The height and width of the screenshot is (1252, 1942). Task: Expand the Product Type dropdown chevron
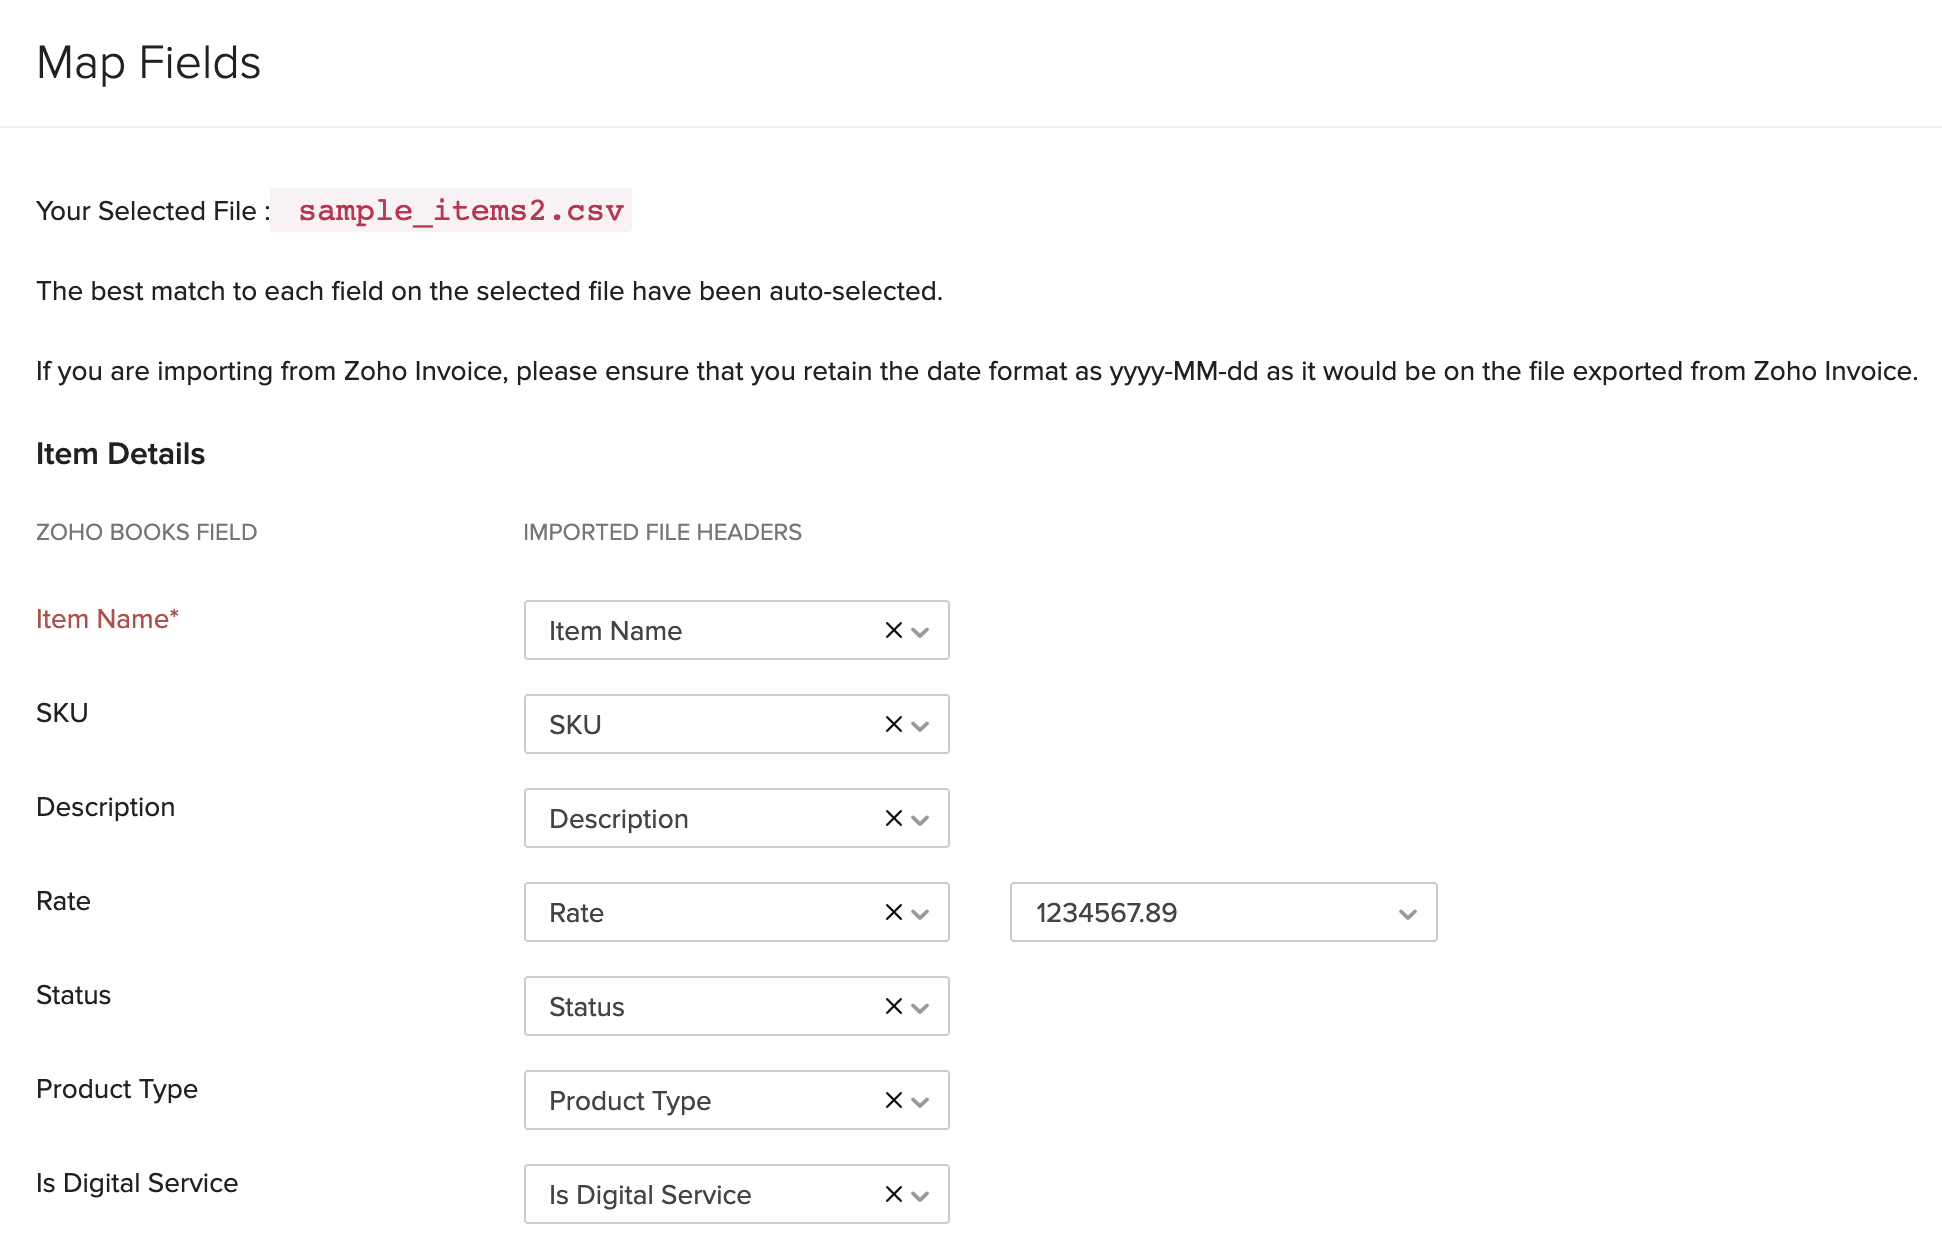tap(921, 1102)
